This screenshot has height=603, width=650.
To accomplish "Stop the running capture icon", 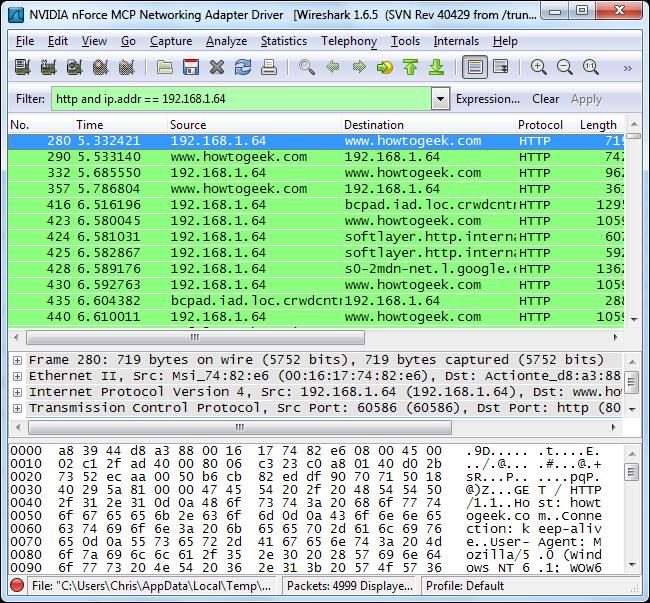I will [101, 67].
